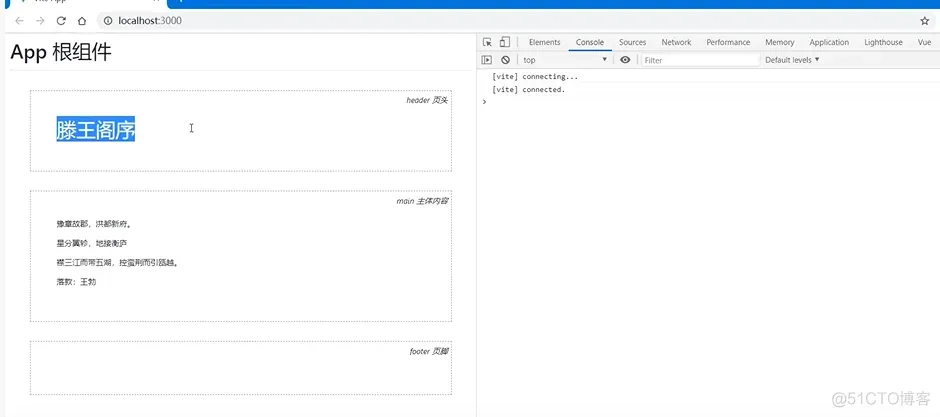940x417 pixels.
Task: Click the main 主体内容 label
Action: tap(422, 201)
